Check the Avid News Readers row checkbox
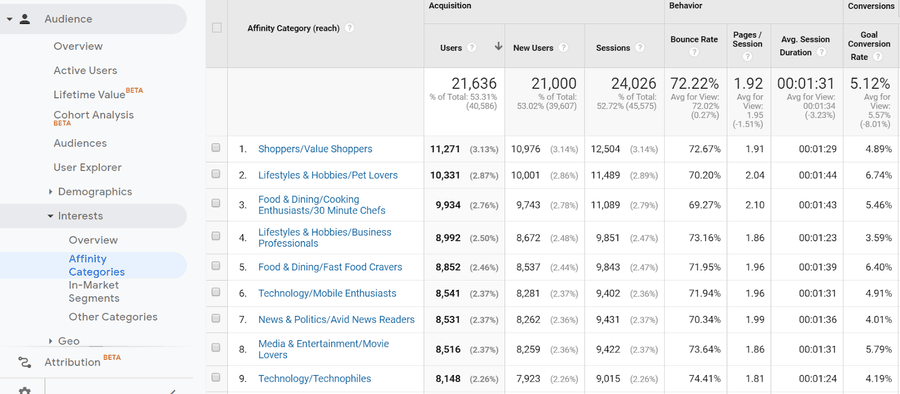900x394 pixels. point(216,318)
